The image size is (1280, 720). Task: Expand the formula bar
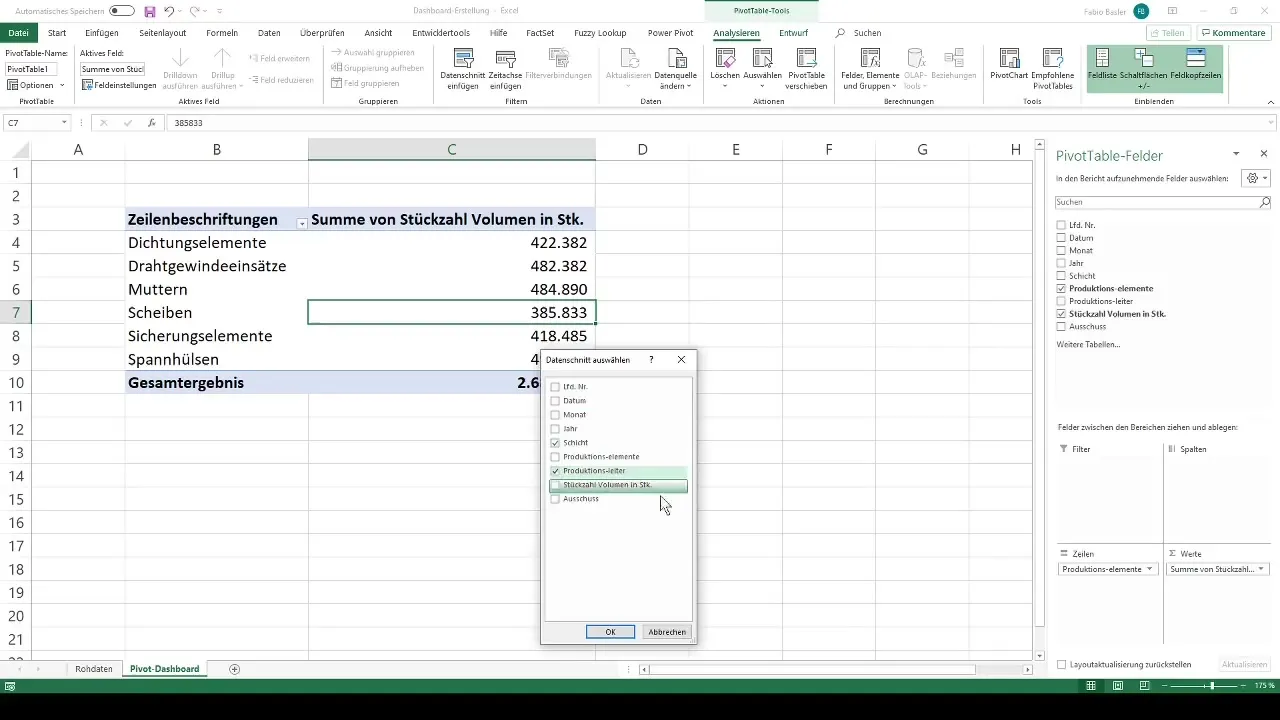1270,123
